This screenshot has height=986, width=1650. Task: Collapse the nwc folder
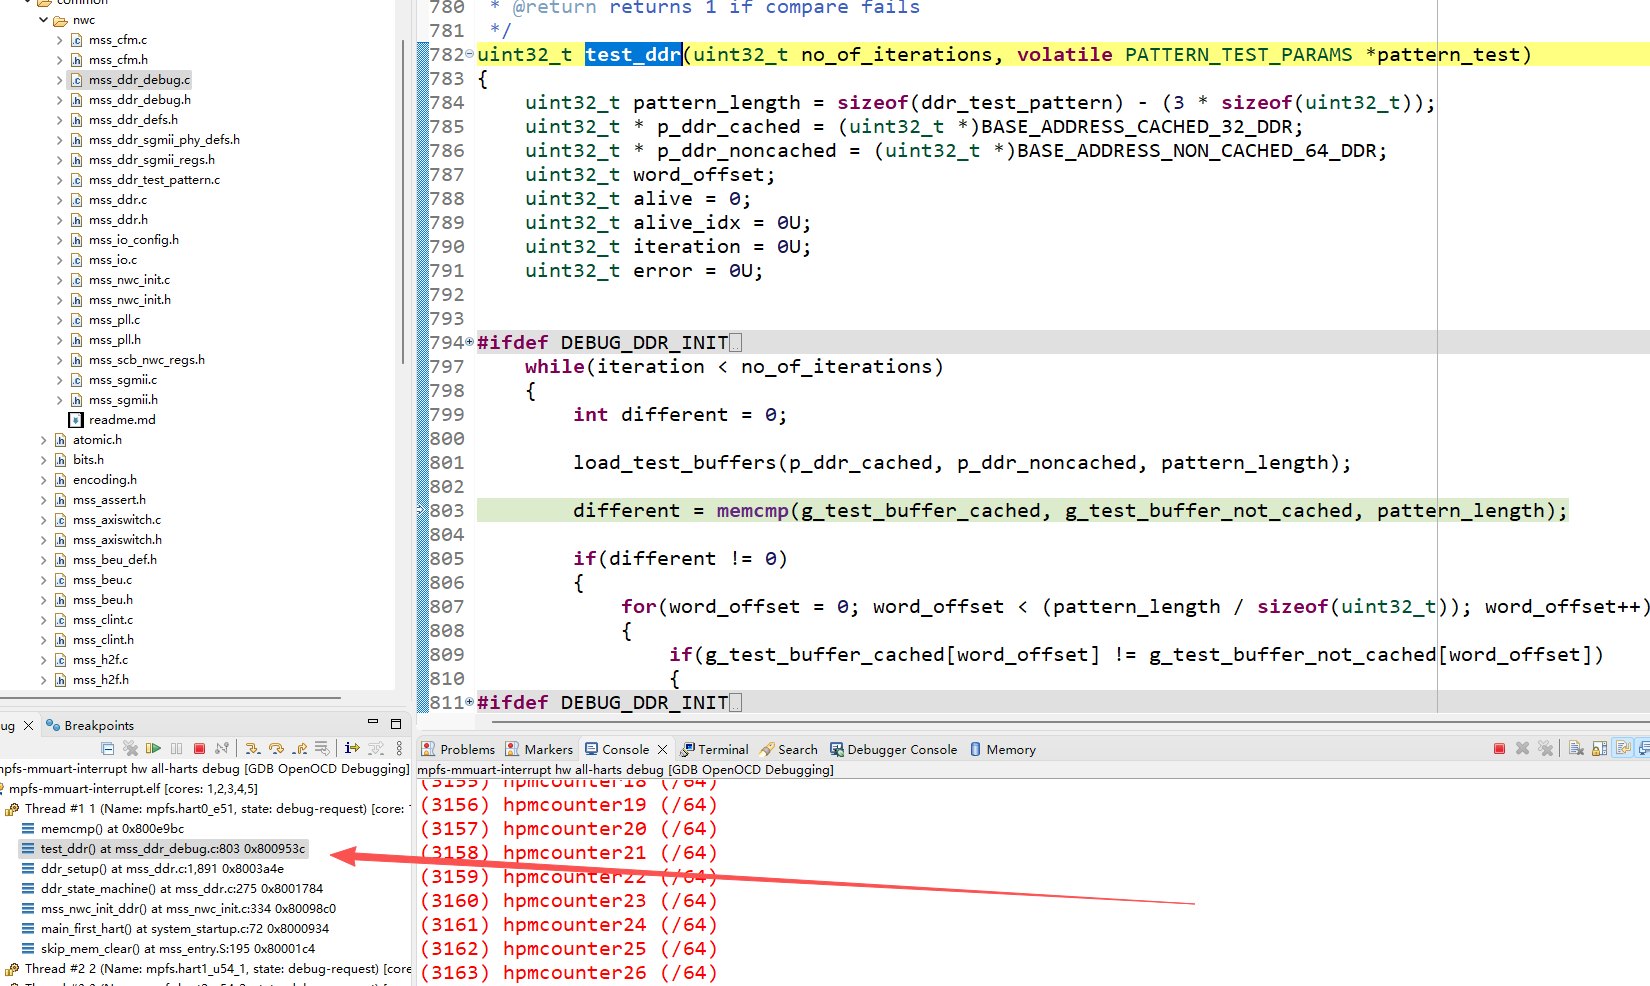click(x=43, y=20)
